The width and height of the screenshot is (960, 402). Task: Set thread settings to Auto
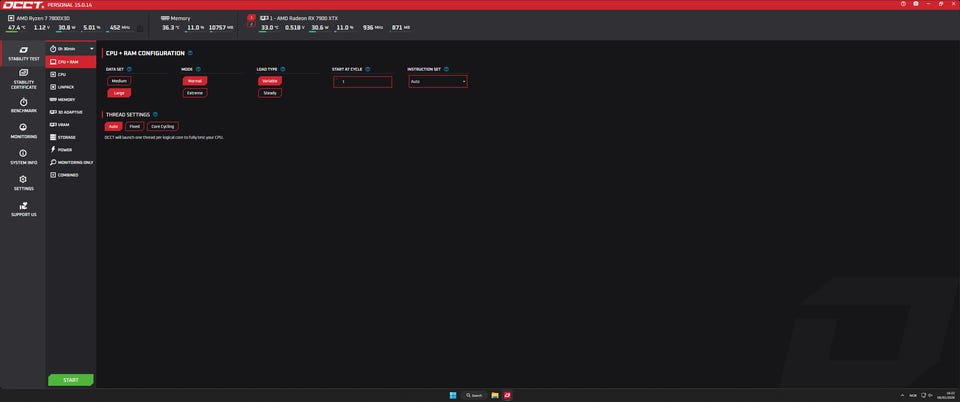tap(113, 127)
